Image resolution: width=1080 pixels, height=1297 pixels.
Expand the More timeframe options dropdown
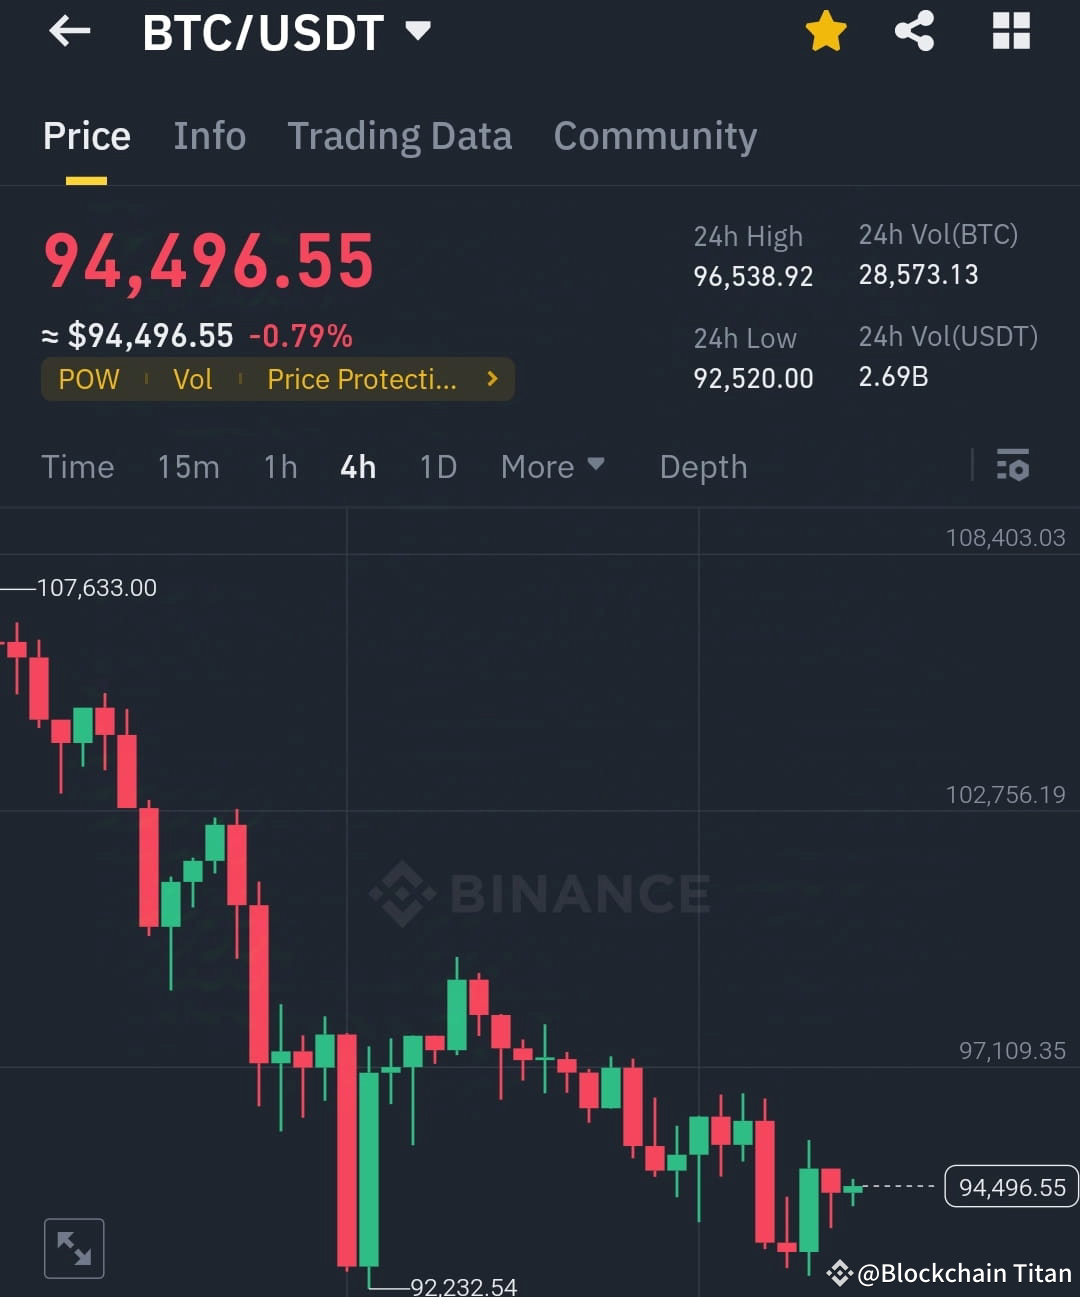pyautogui.click(x=552, y=466)
